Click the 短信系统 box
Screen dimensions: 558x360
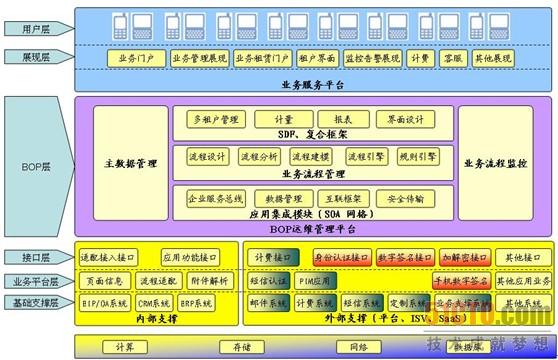362,303
